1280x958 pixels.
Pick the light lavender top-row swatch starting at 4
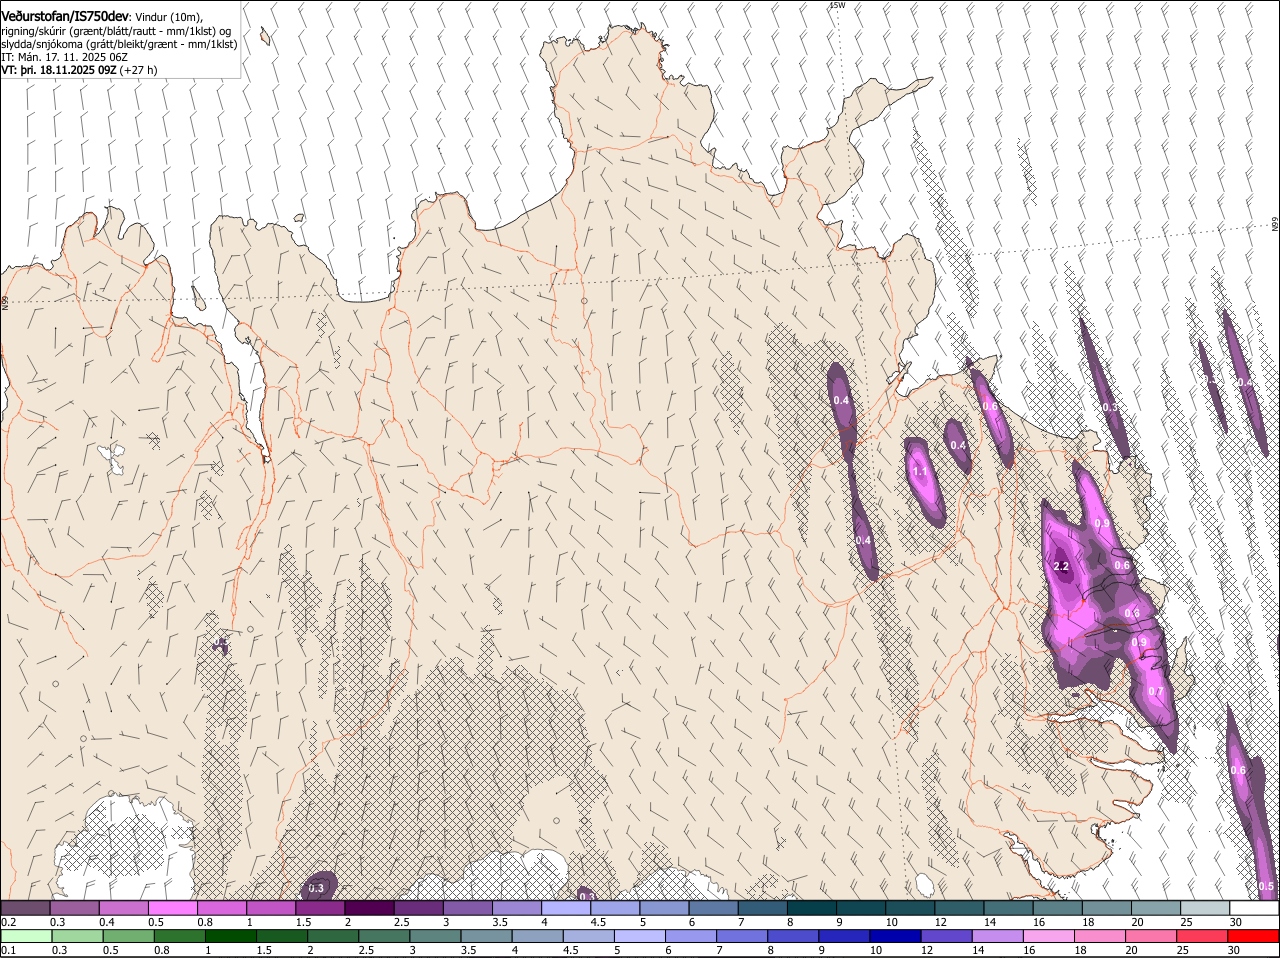click(x=566, y=908)
